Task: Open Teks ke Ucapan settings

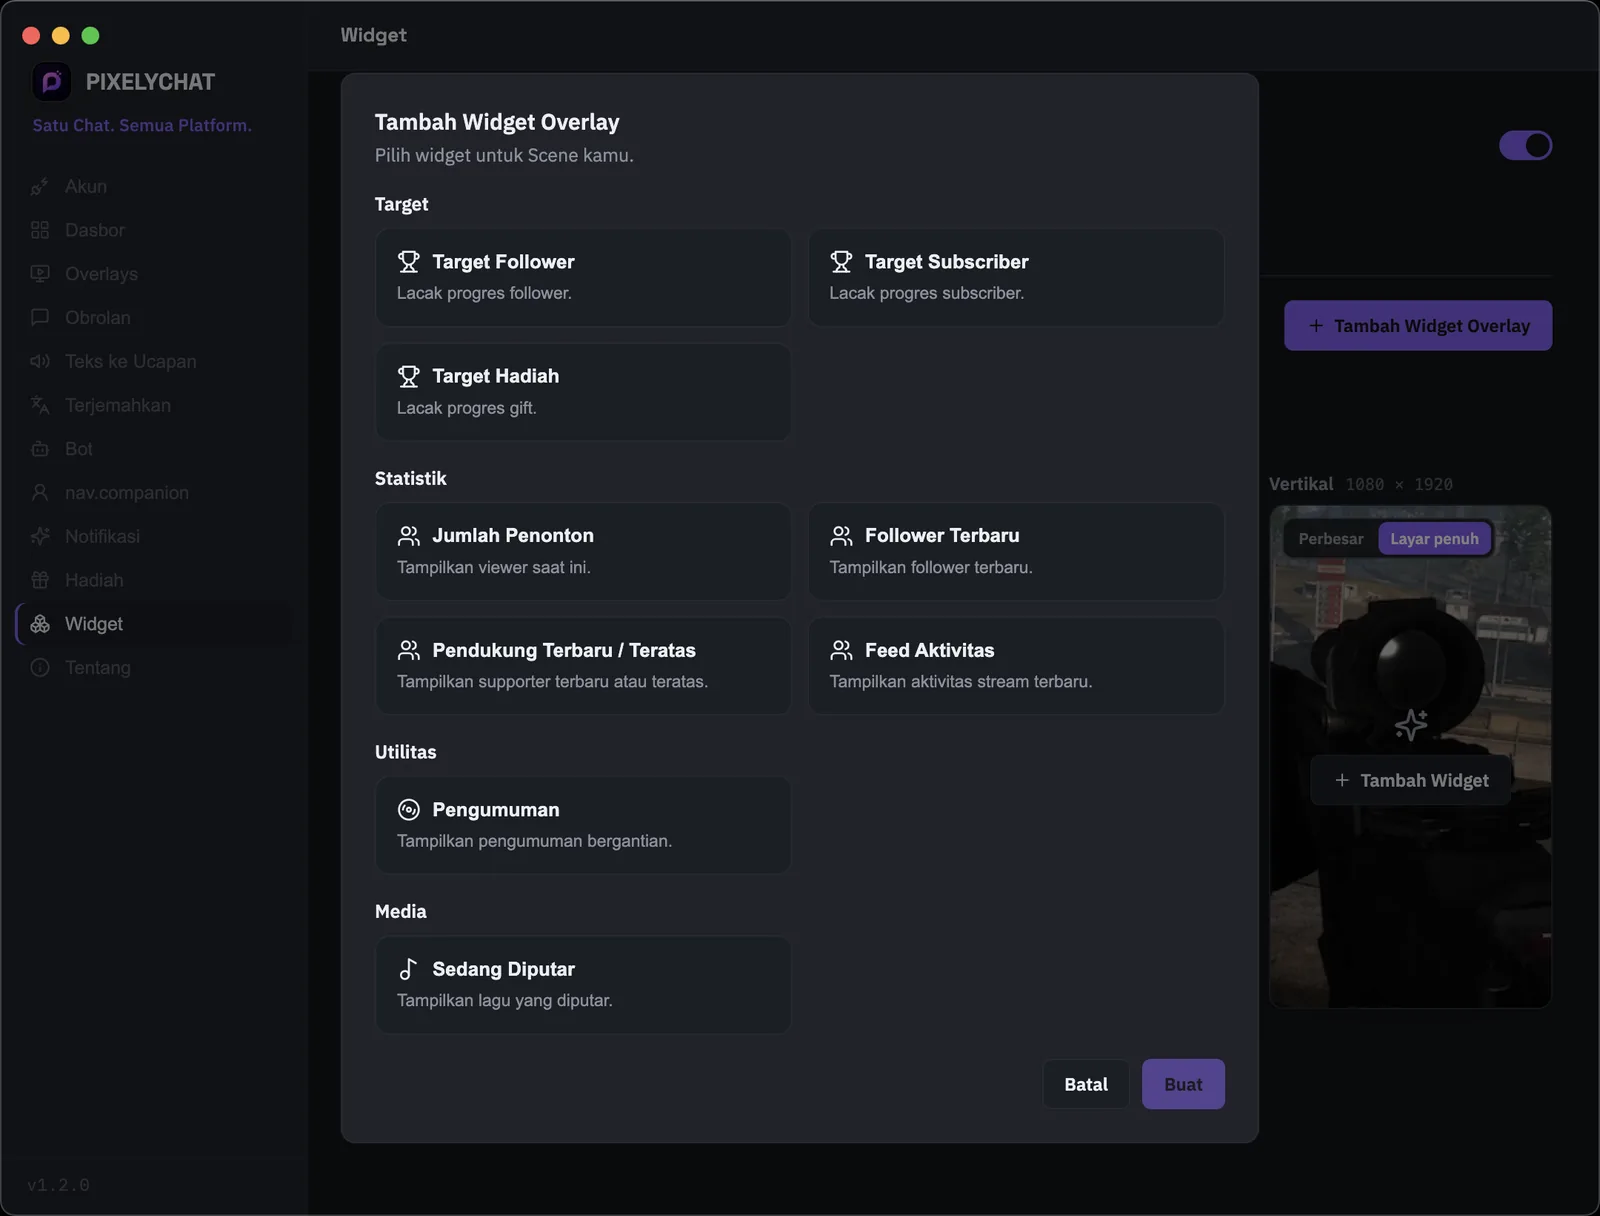Action: pyautogui.click(x=155, y=361)
